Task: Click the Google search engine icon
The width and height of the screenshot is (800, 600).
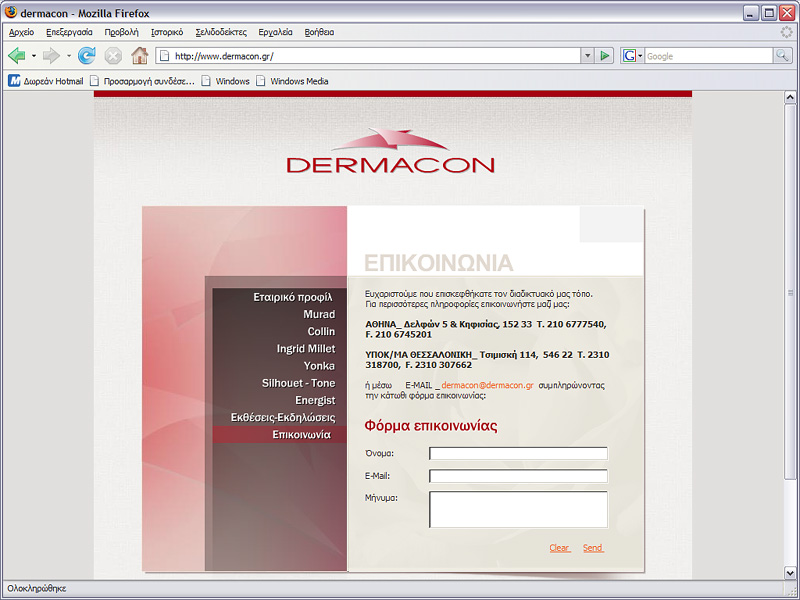Action: 629,56
